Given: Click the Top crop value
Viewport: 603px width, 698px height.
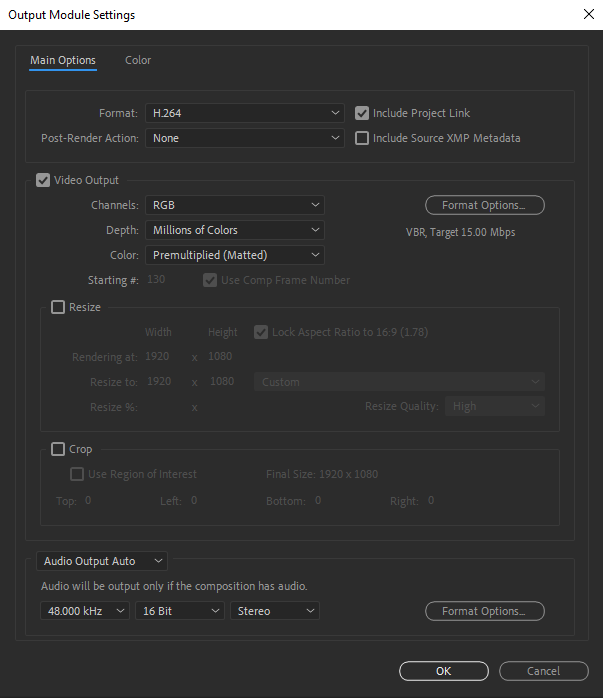Looking at the screenshot, I should click(88, 500).
